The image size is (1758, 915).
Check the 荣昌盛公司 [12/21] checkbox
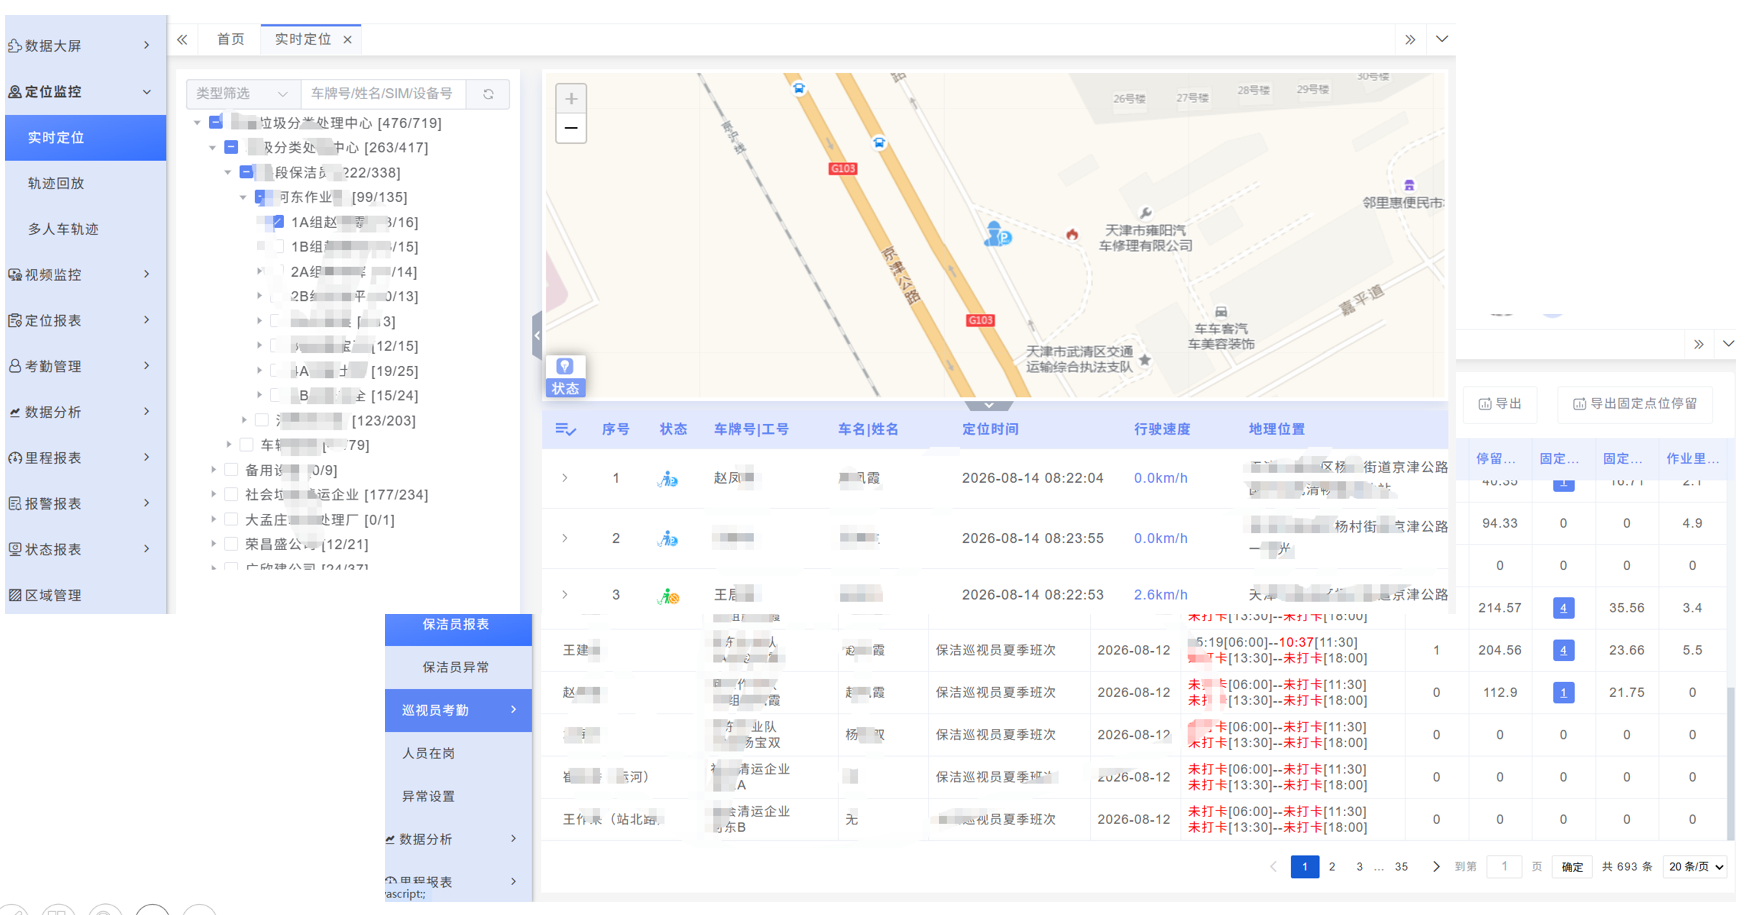click(x=231, y=545)
